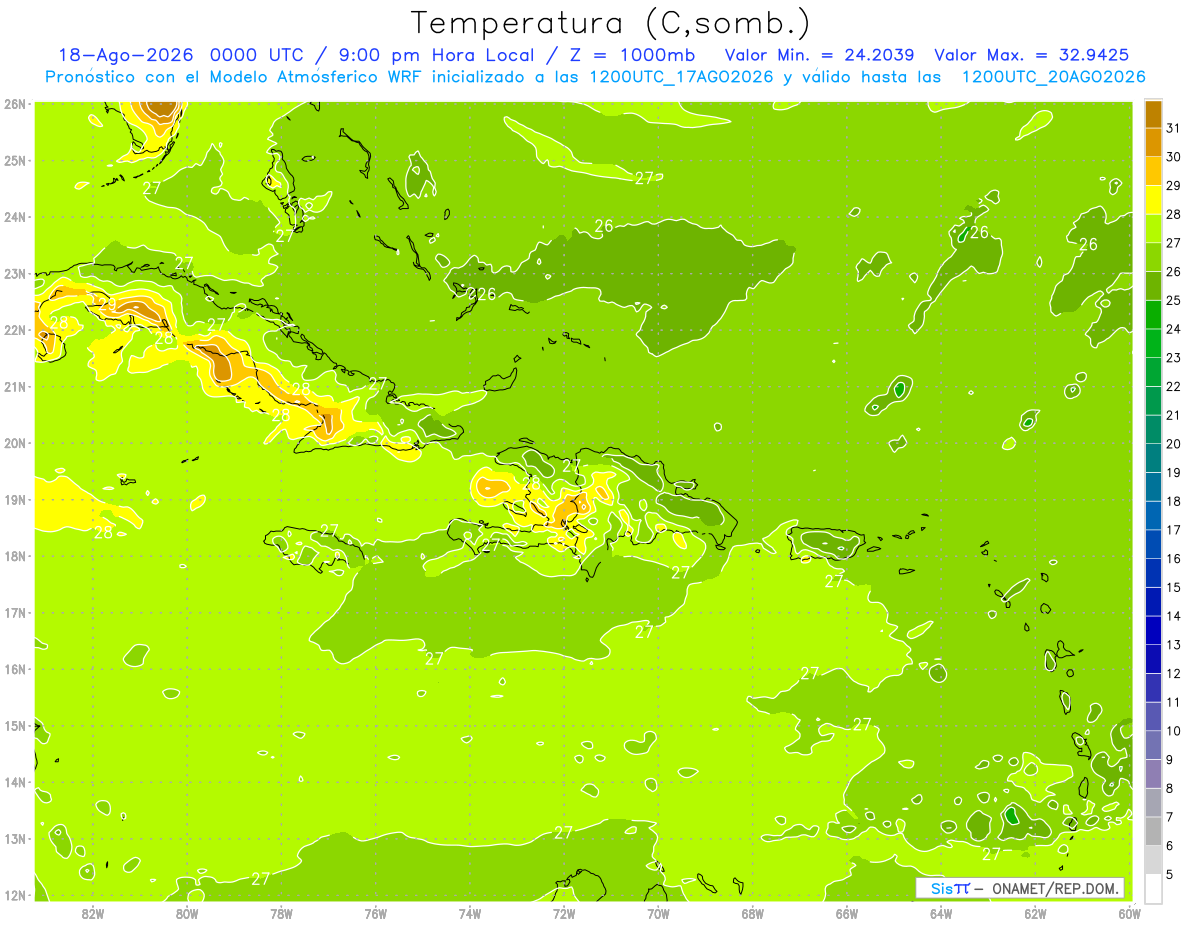1200x927 pixels.
Task: Click the 66W longitude axis label
Action: tap(847, 913)
